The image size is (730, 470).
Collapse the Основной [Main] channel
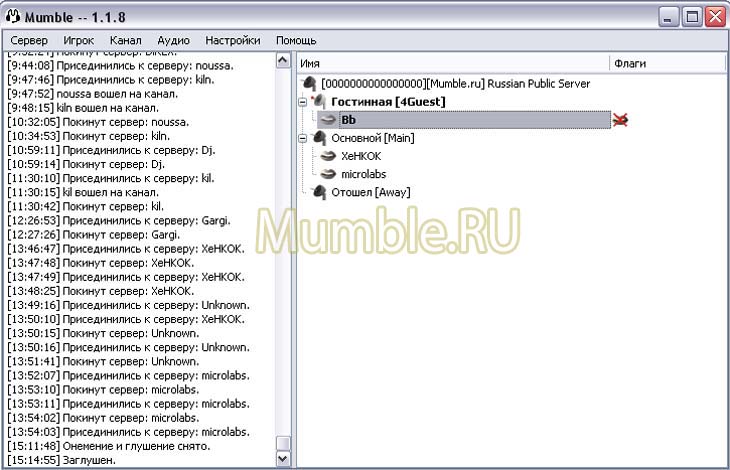click(303, 138)
